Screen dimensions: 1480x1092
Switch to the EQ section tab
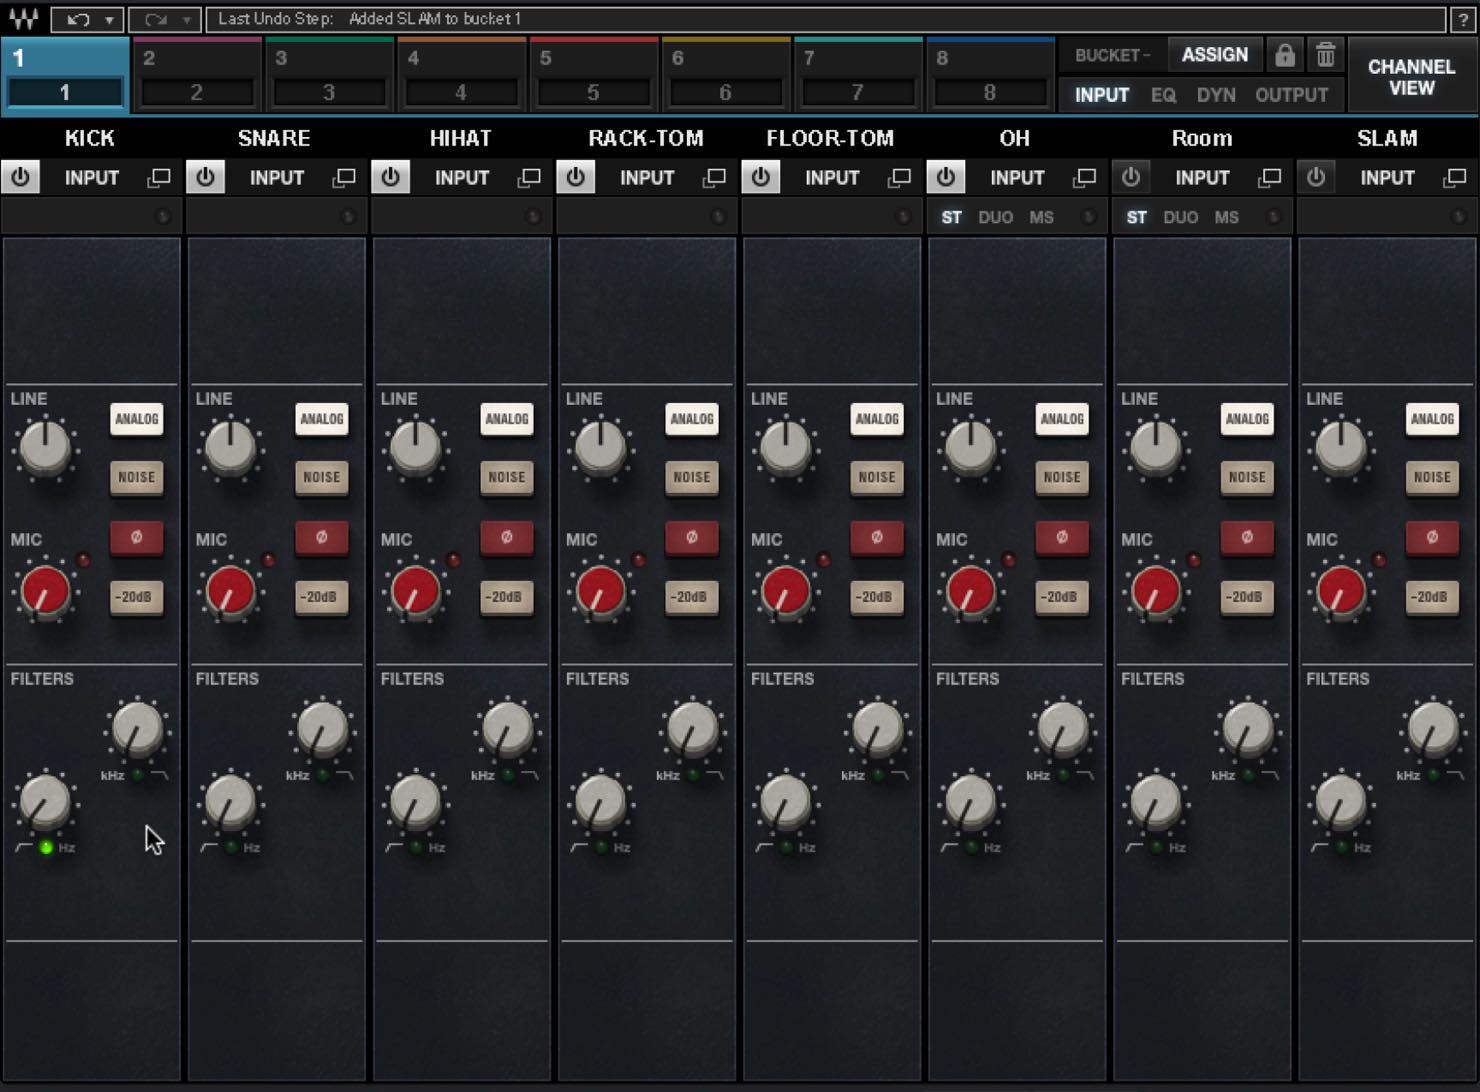tap(1163, 95)
